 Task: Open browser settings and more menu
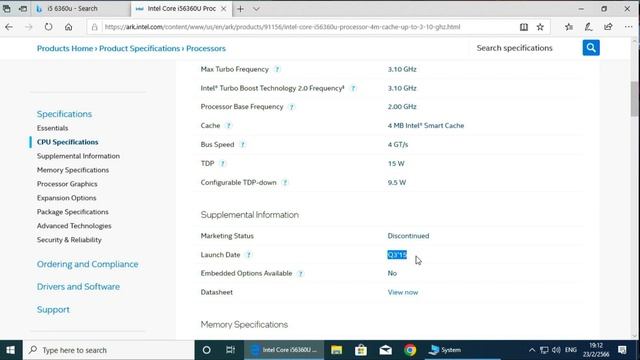click(628, 27)
